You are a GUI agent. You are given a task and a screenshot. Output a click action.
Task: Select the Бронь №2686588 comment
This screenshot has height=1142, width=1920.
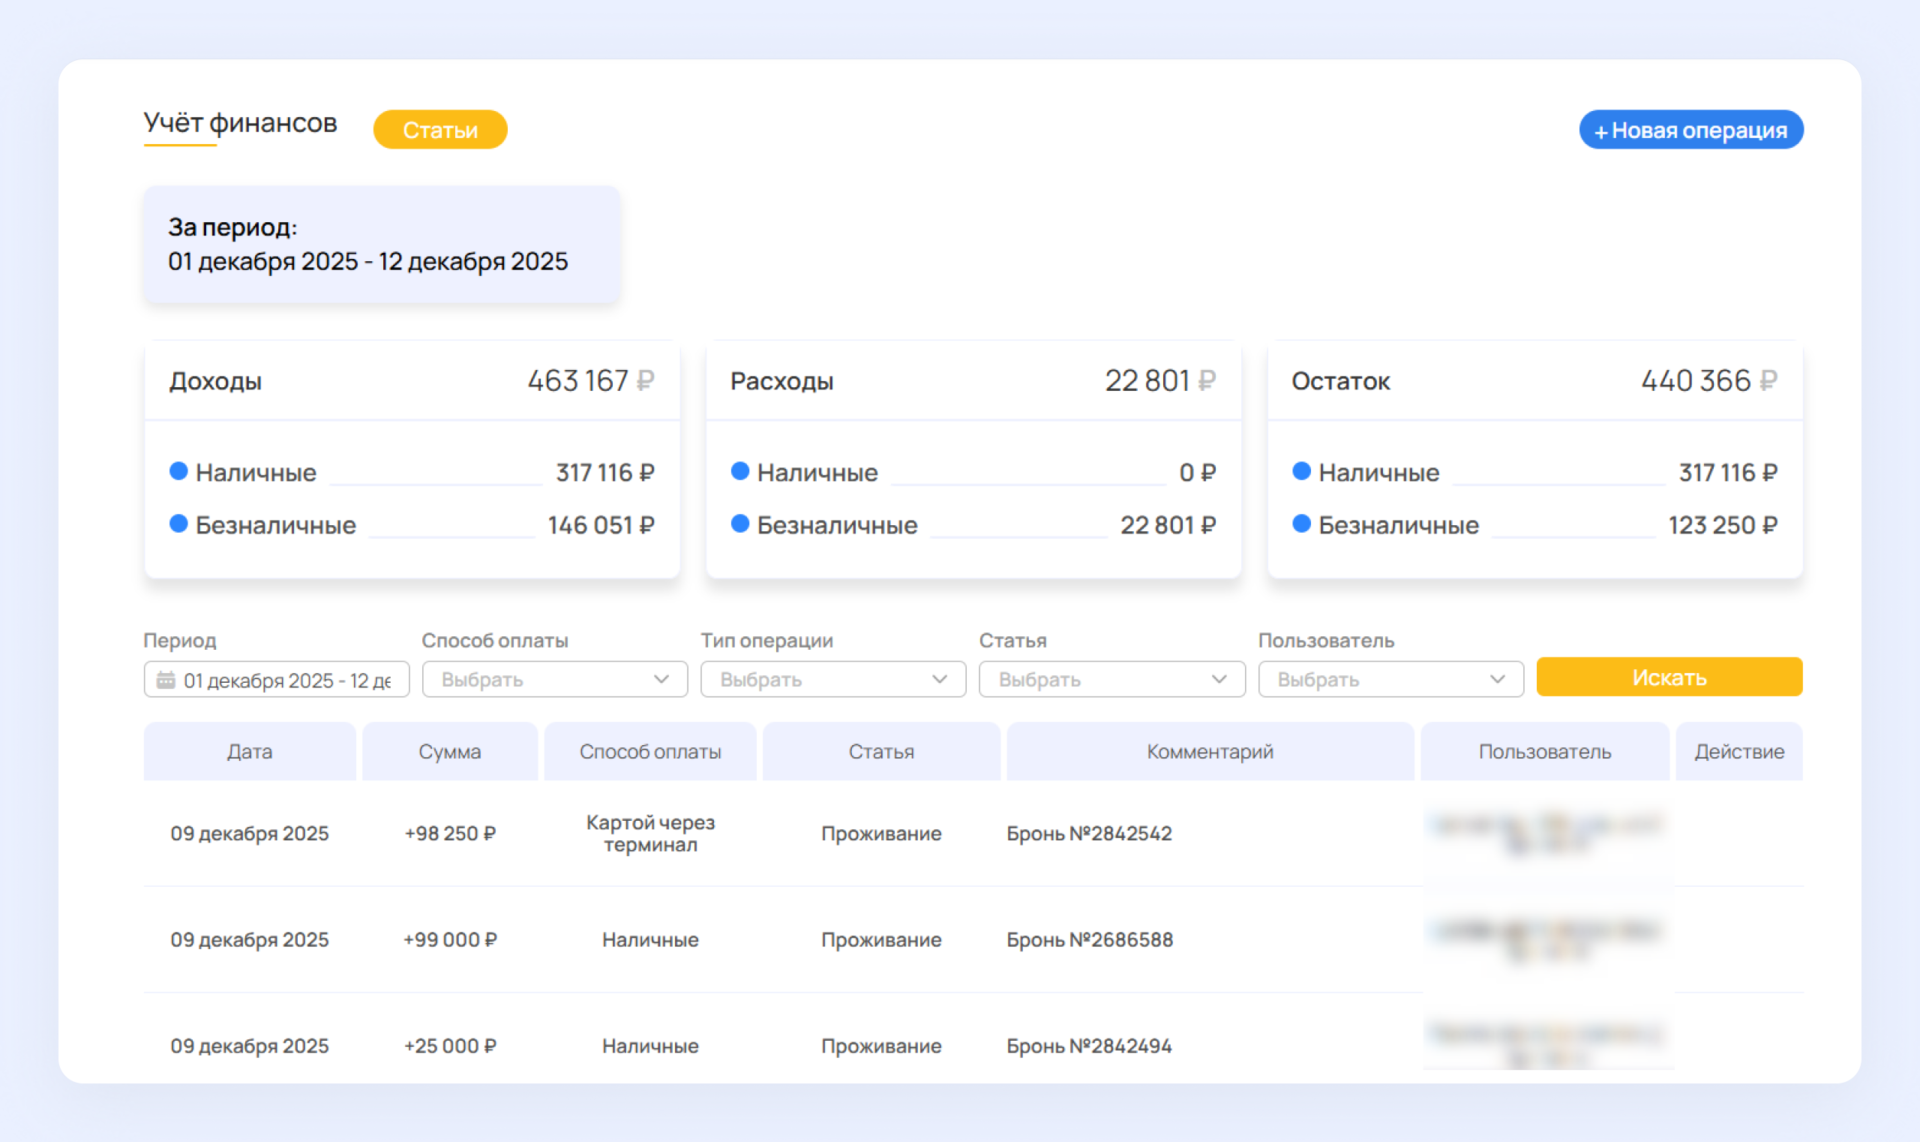(x=1089, y=939)
